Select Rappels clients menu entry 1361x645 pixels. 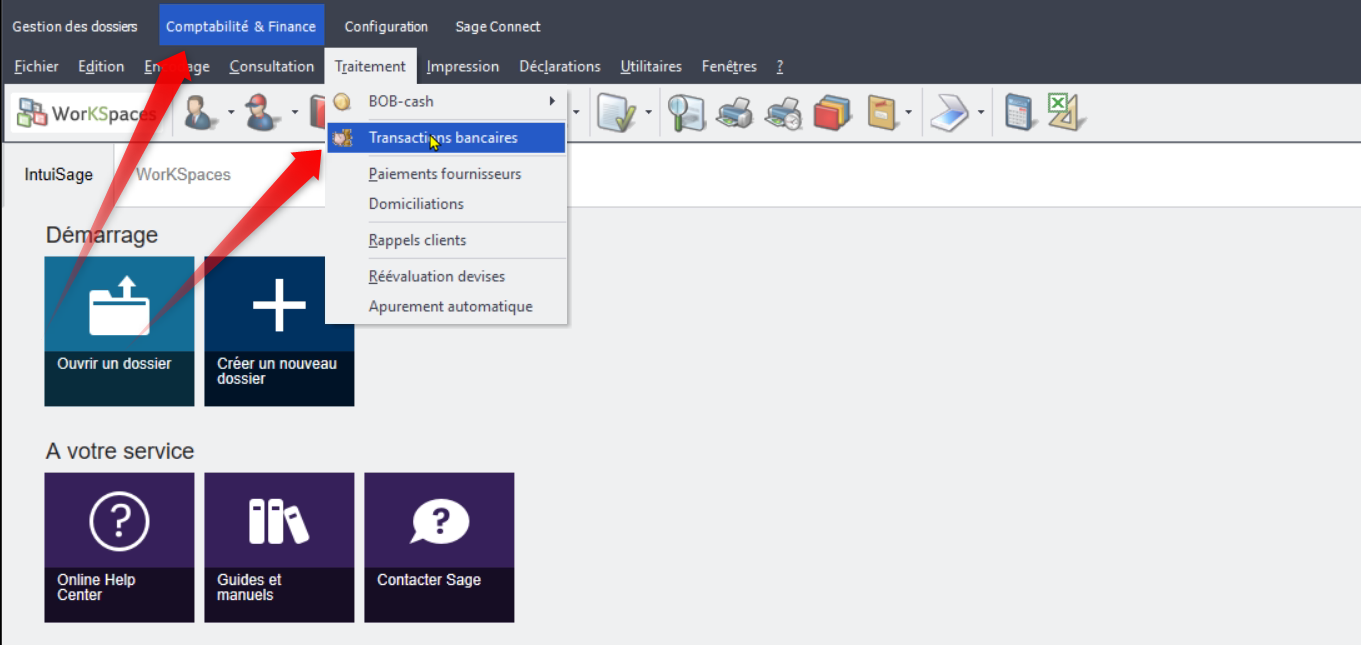446,240
